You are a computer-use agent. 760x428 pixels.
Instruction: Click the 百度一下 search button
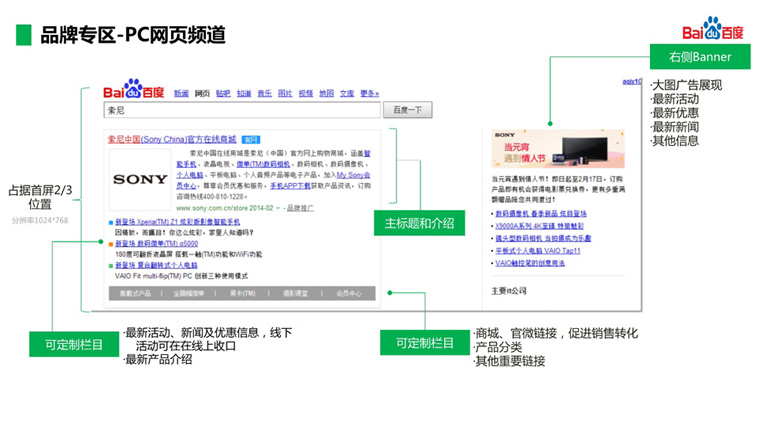[x=408, y=110]
